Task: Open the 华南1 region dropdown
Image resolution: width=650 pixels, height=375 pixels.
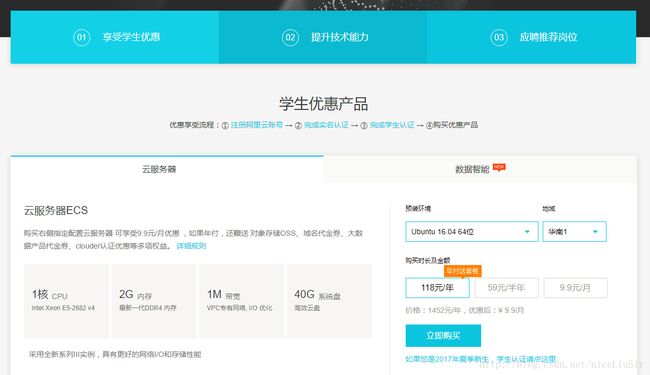Action: click(x=575, y=232)
